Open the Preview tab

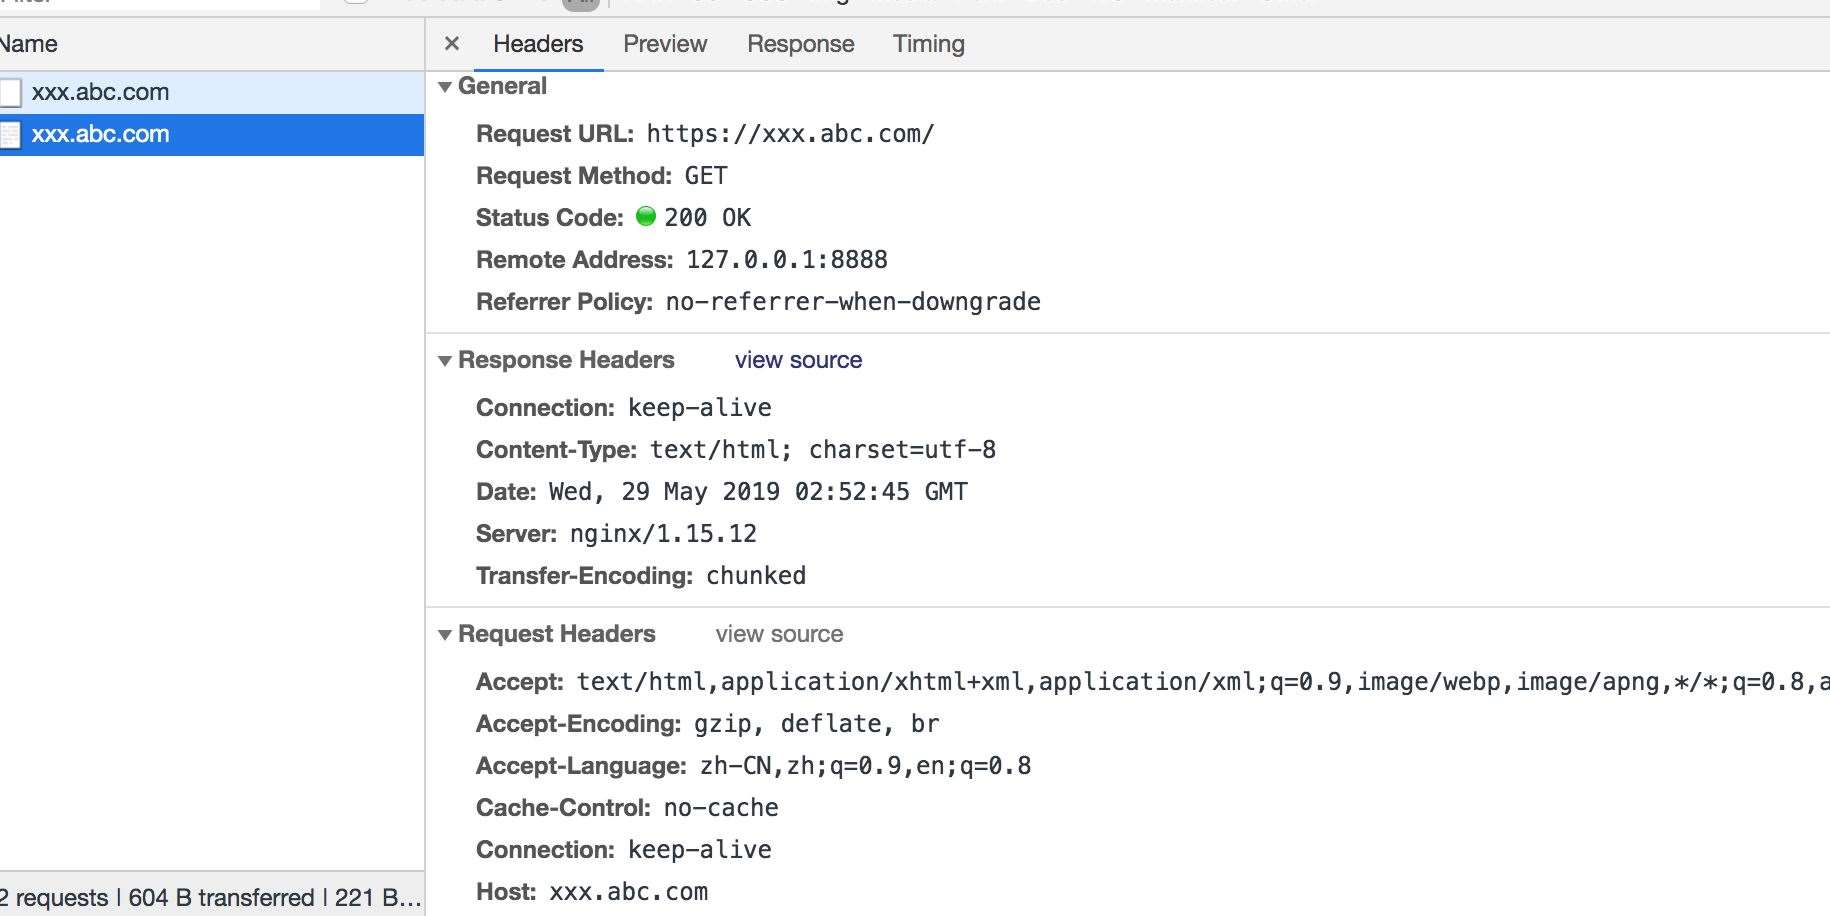click(664, 44)
